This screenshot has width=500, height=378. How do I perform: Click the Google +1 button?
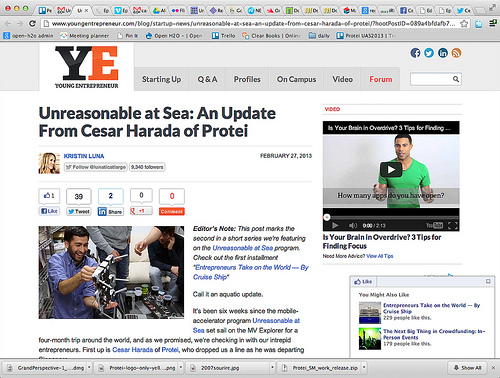(x=141, y=211)
